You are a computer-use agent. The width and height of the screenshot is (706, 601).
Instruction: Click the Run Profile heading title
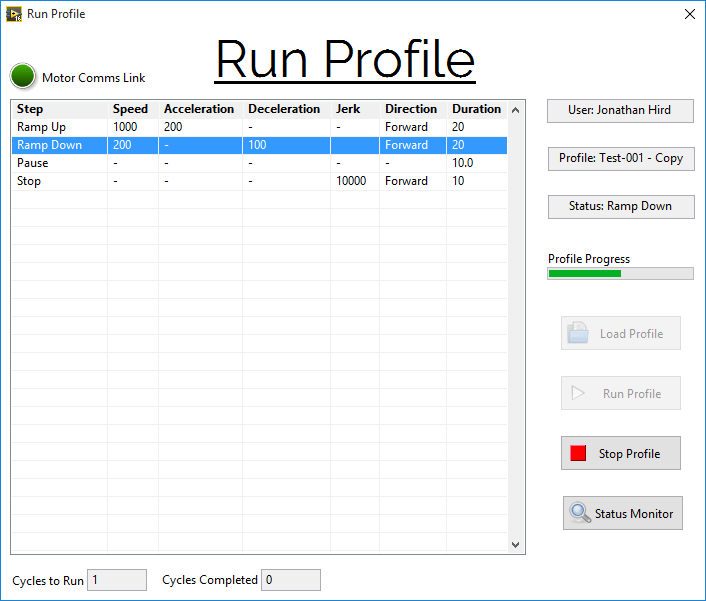click(345, 59)
